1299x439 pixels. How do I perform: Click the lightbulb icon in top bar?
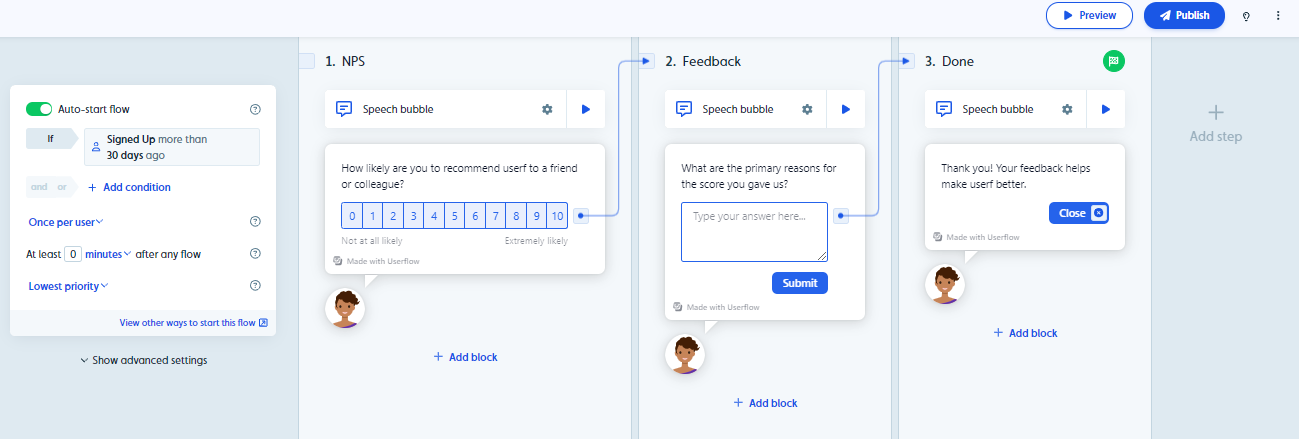tap(1246, 16)
